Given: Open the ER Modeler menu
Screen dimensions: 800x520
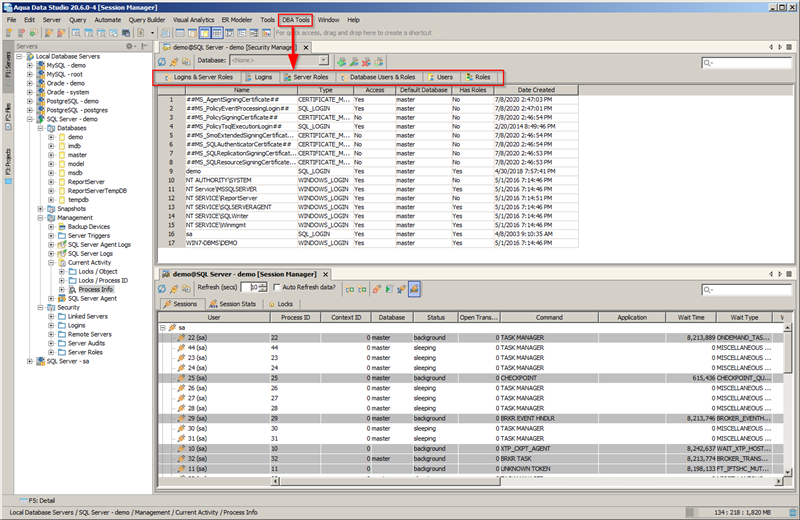Looking at the screenshot, I should [x=237, y=20].
